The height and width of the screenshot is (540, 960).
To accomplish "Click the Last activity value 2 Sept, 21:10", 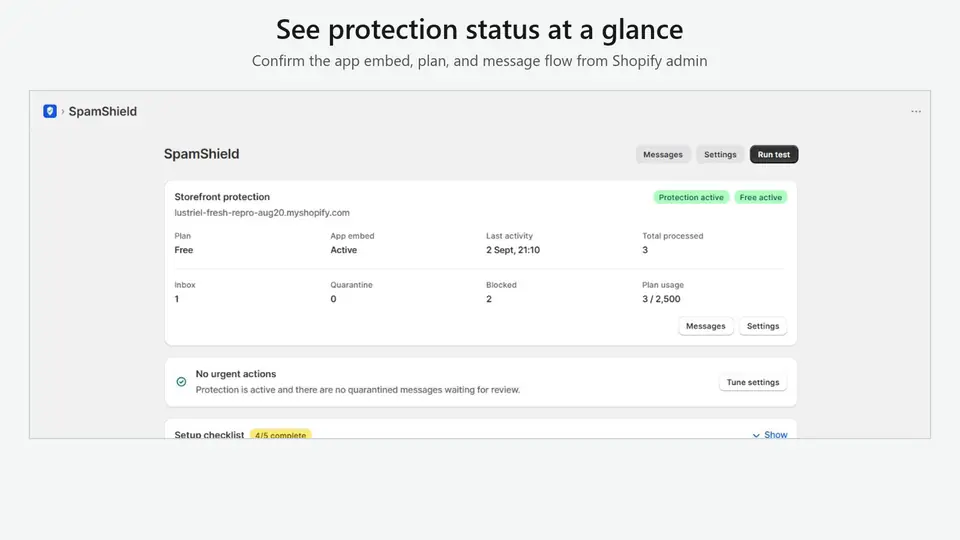I will click(513, 250).
